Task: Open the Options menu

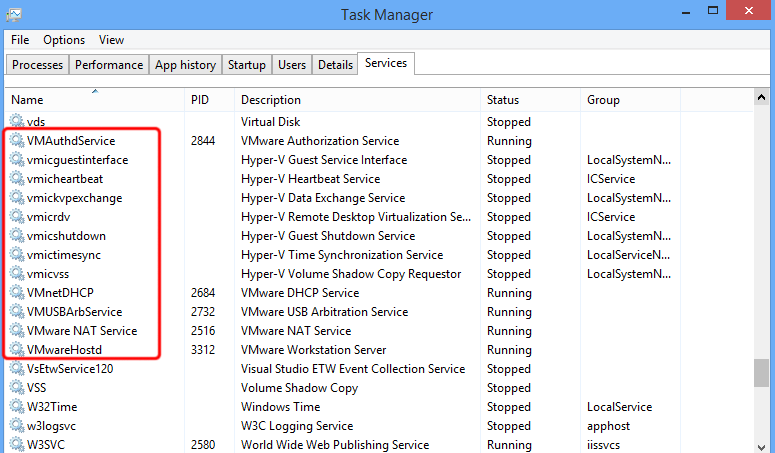Action: [x=64, y=40]
